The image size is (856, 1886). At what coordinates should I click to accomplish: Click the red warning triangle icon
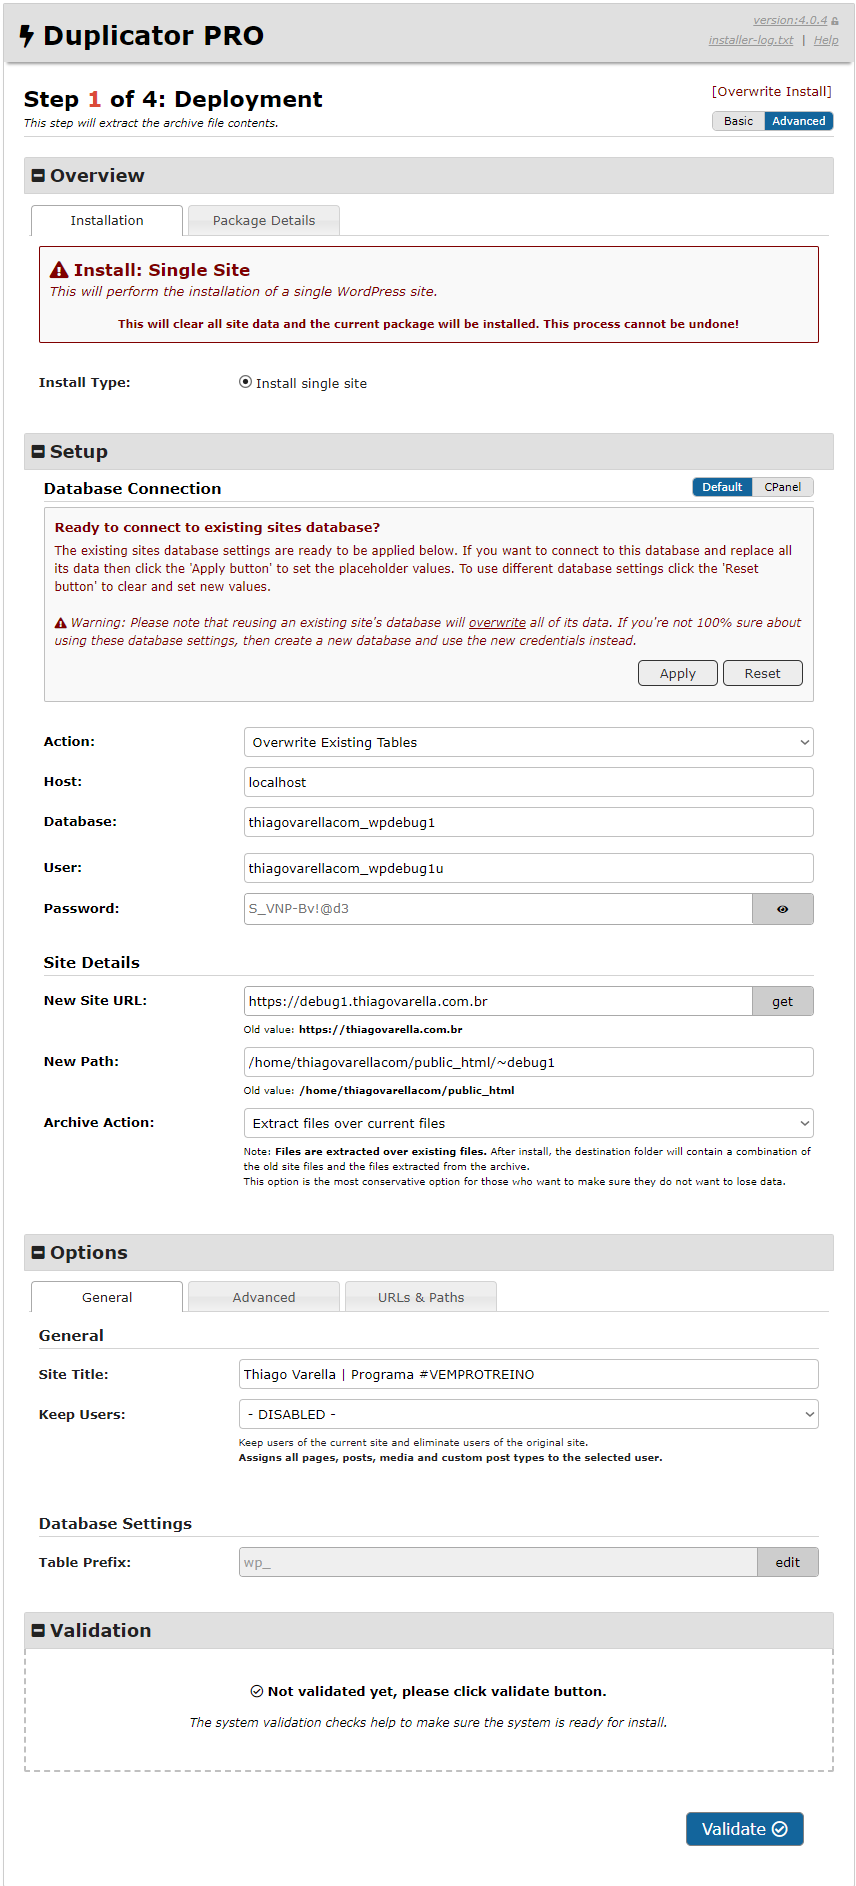point(59,270)
